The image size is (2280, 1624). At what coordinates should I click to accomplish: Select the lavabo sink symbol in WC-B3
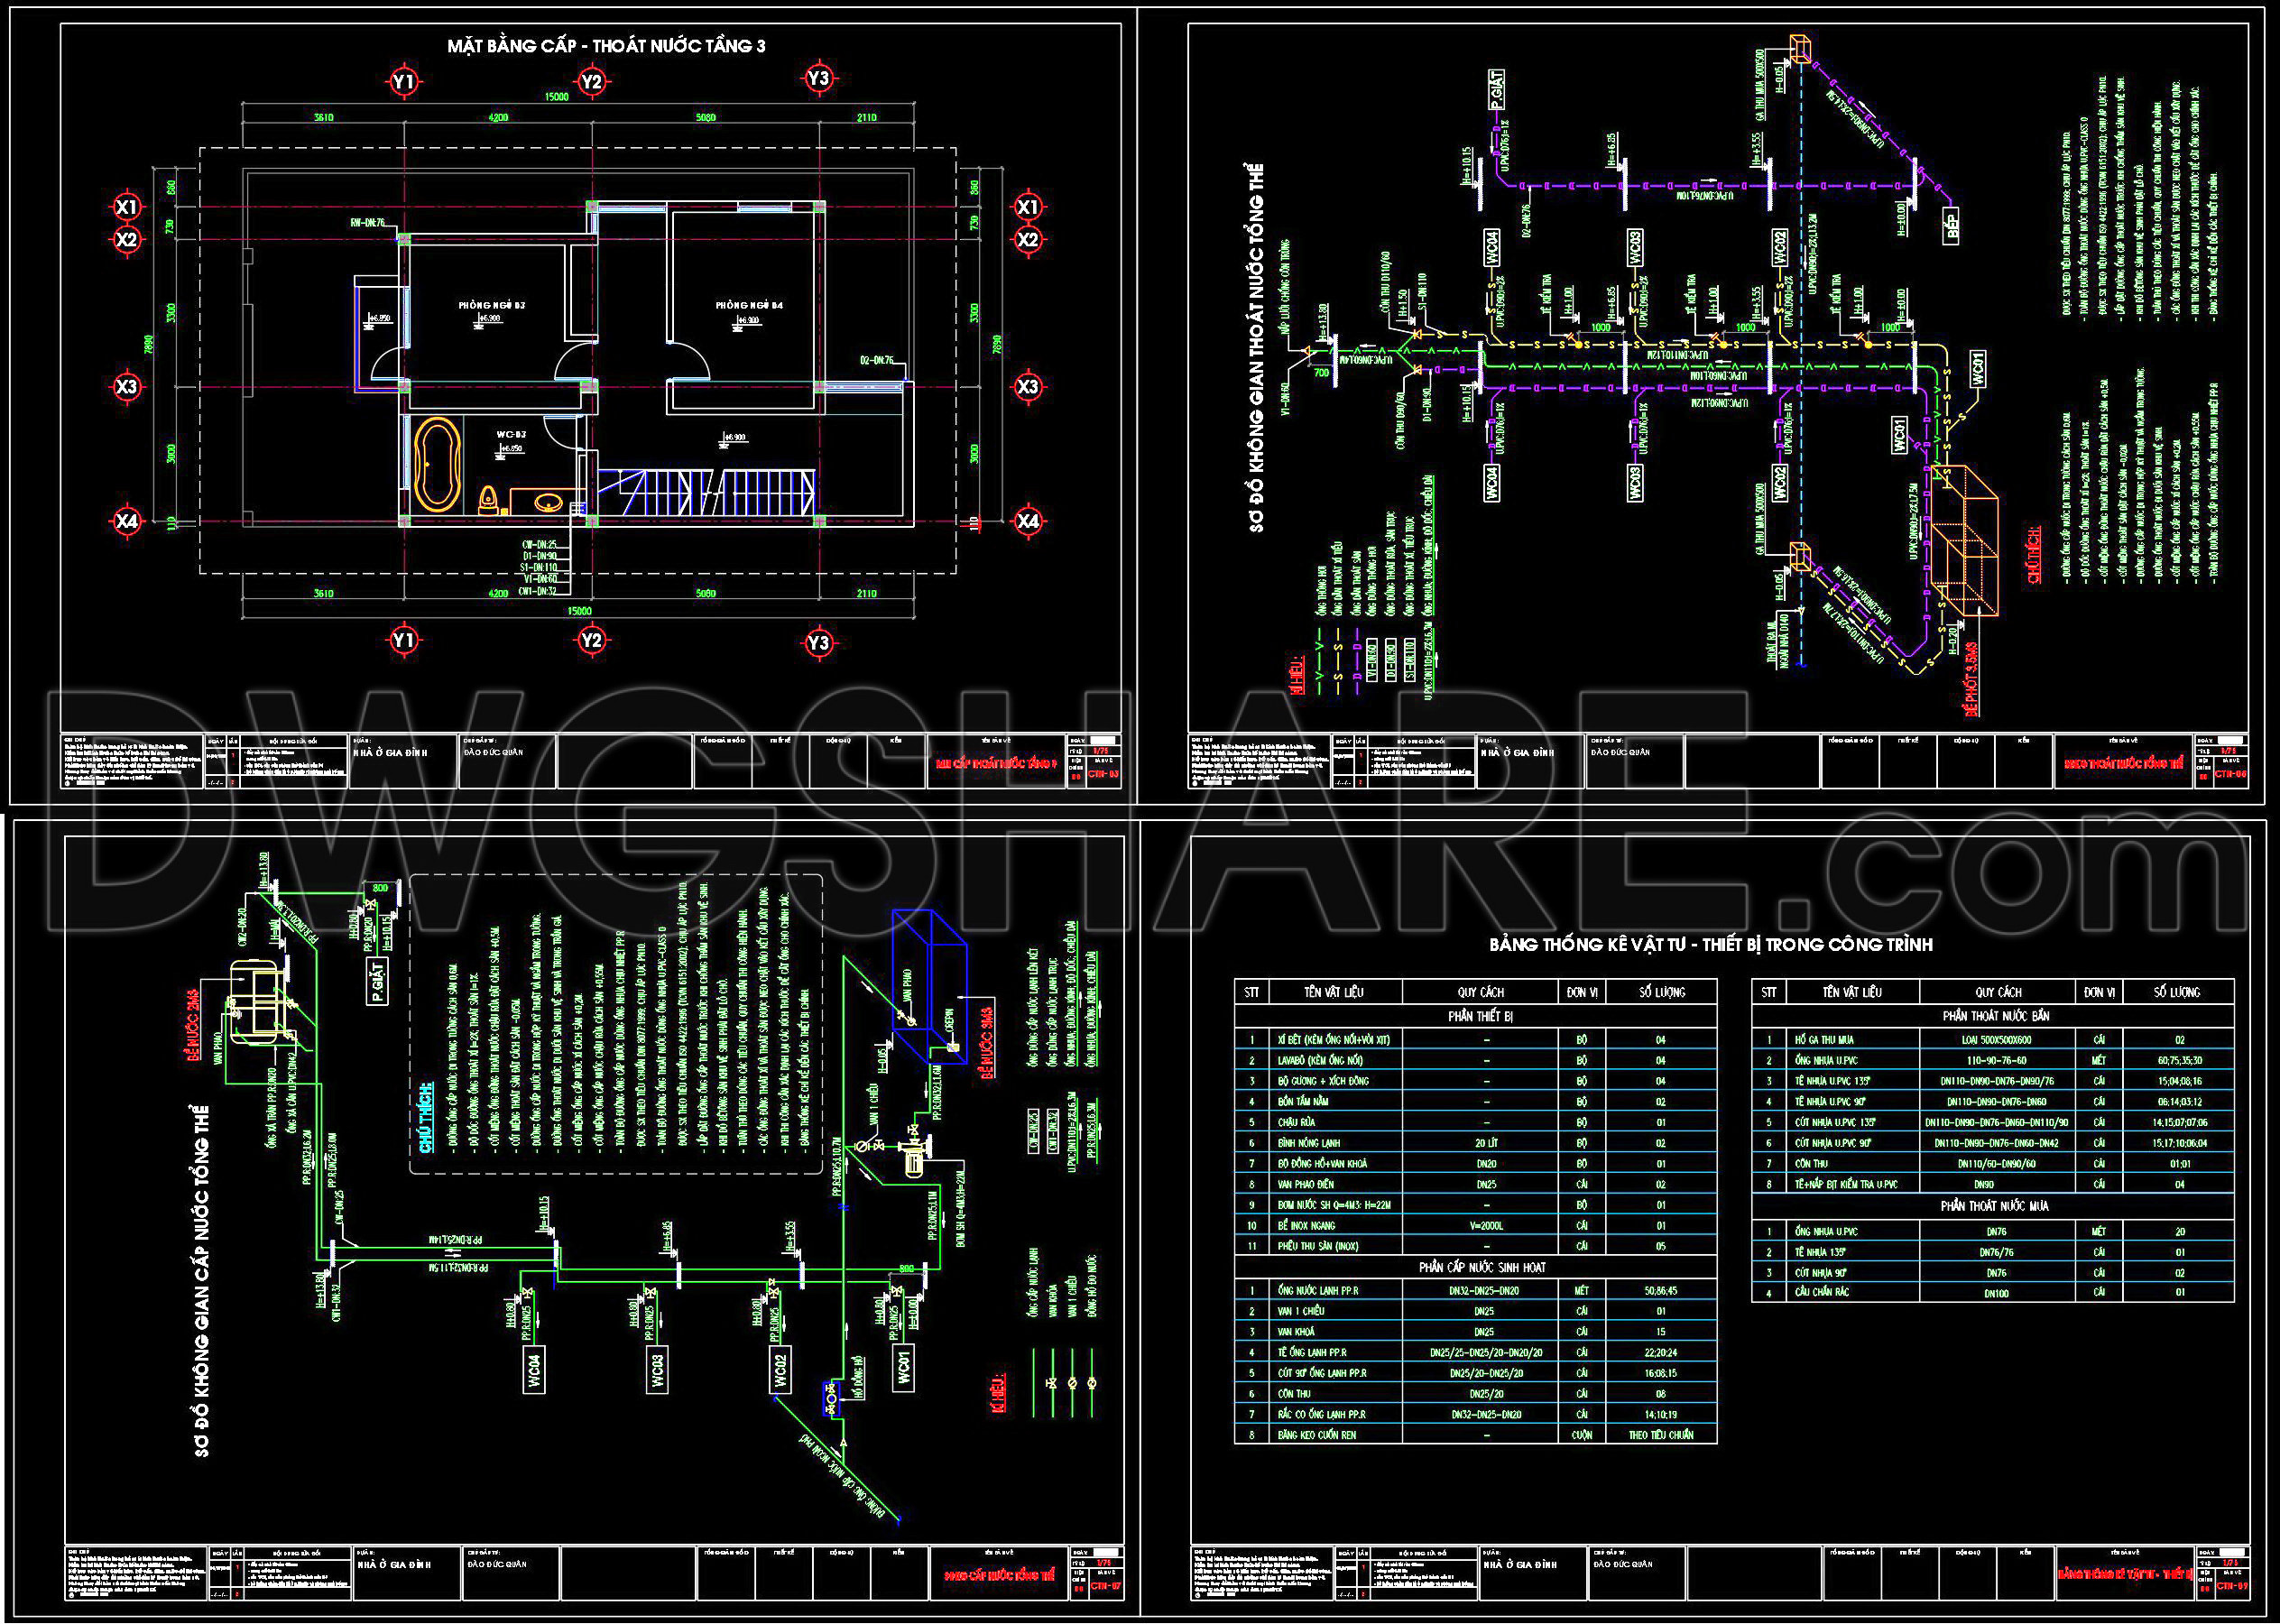547,502
